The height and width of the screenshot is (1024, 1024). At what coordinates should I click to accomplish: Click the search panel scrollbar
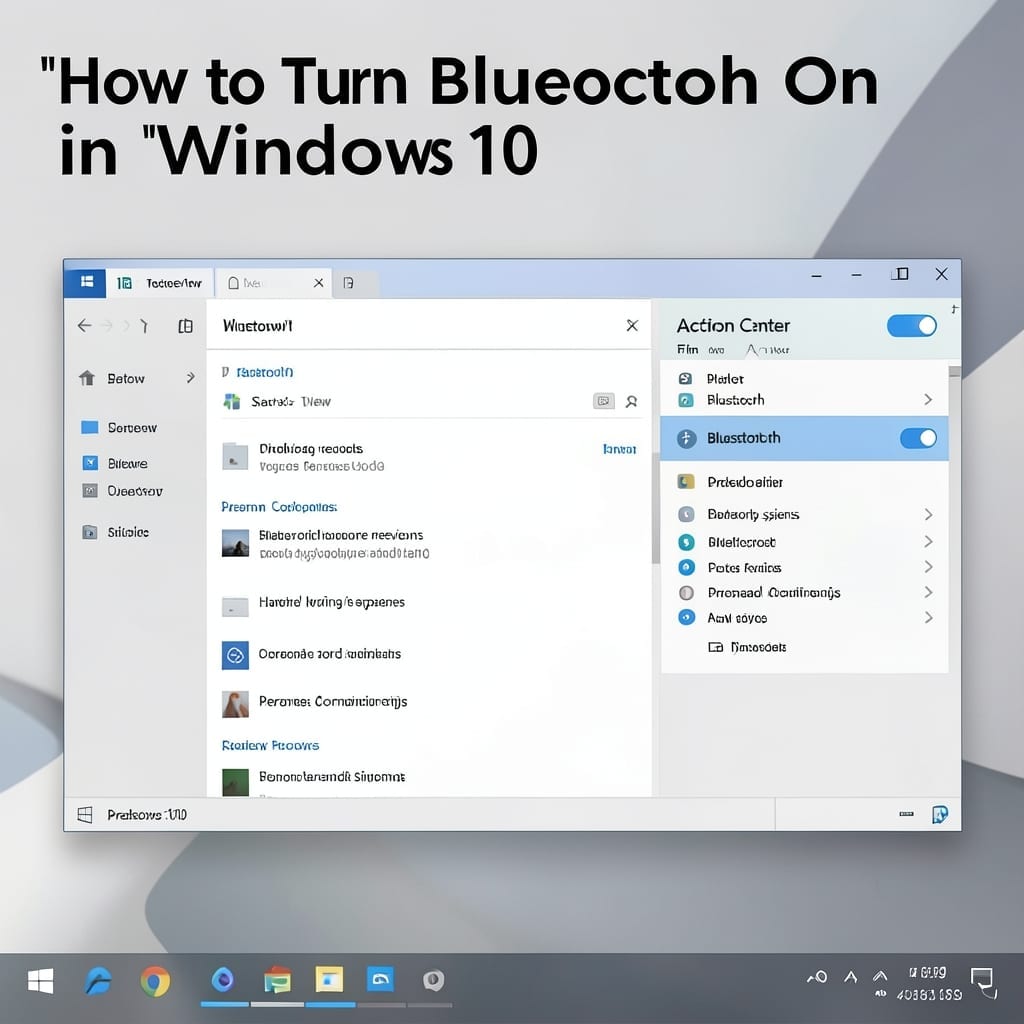[x=656, y=507]
